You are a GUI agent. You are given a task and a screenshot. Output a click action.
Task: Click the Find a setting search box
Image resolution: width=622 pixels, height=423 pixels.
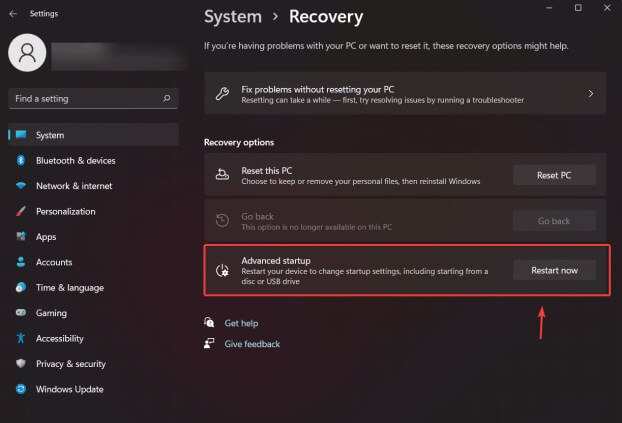pos(85,99)
